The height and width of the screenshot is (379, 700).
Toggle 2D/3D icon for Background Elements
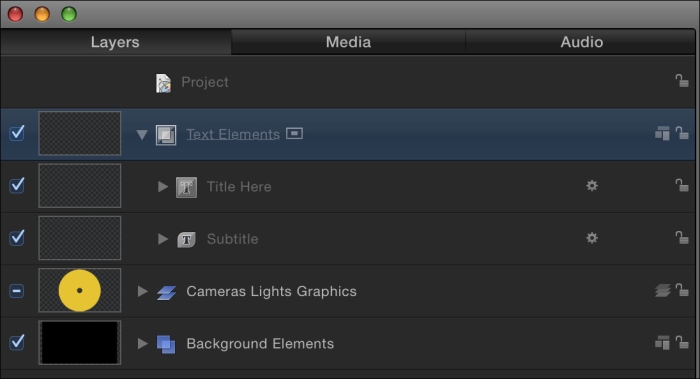click(662, 342)
